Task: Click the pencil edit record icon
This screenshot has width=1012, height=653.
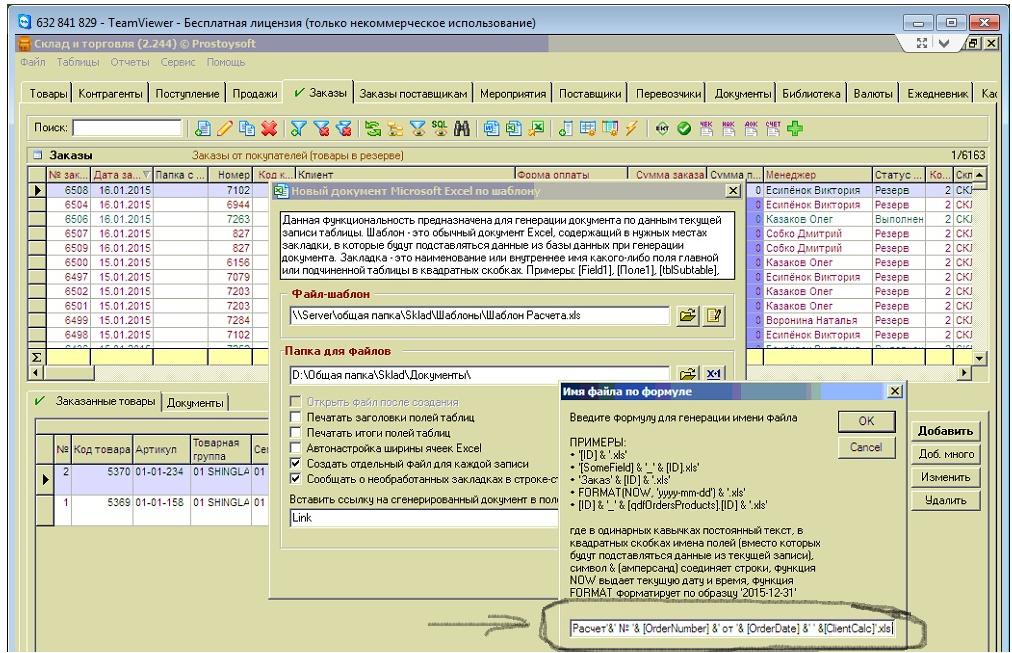Action: click(225, 129)
